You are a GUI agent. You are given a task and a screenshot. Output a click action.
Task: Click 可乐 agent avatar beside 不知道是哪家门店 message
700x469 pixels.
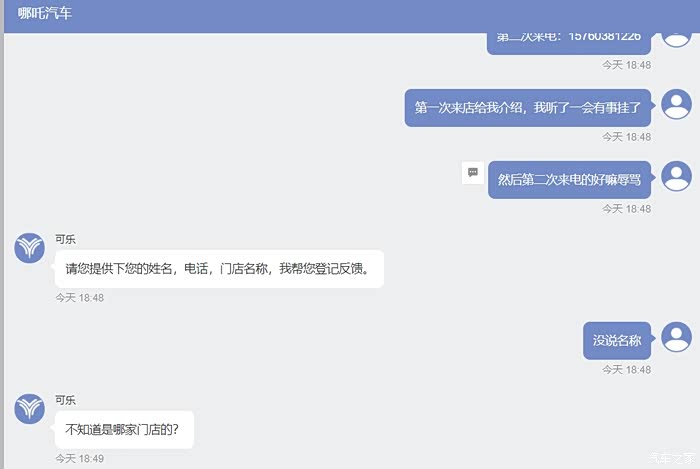29,408
